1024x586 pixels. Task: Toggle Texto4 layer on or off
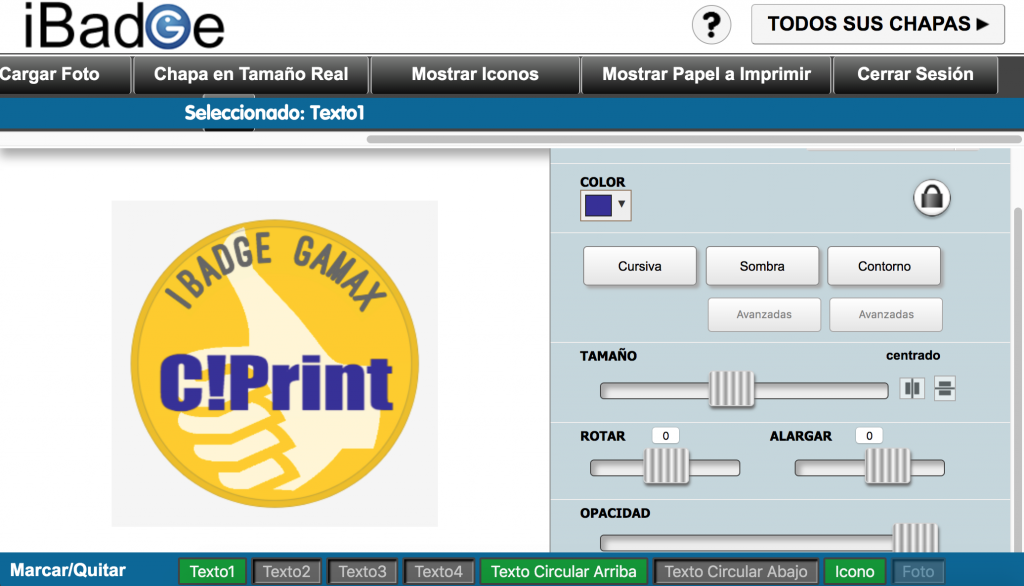(439, 572)
